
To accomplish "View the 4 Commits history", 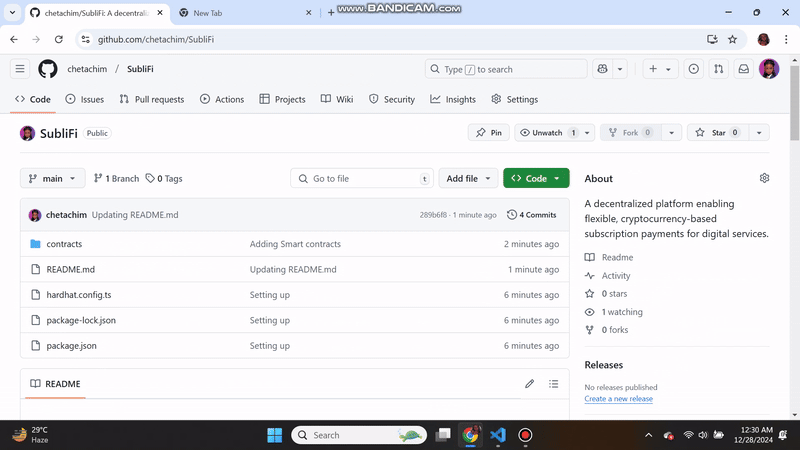I will pyautogui.click(x=531, y=215).
